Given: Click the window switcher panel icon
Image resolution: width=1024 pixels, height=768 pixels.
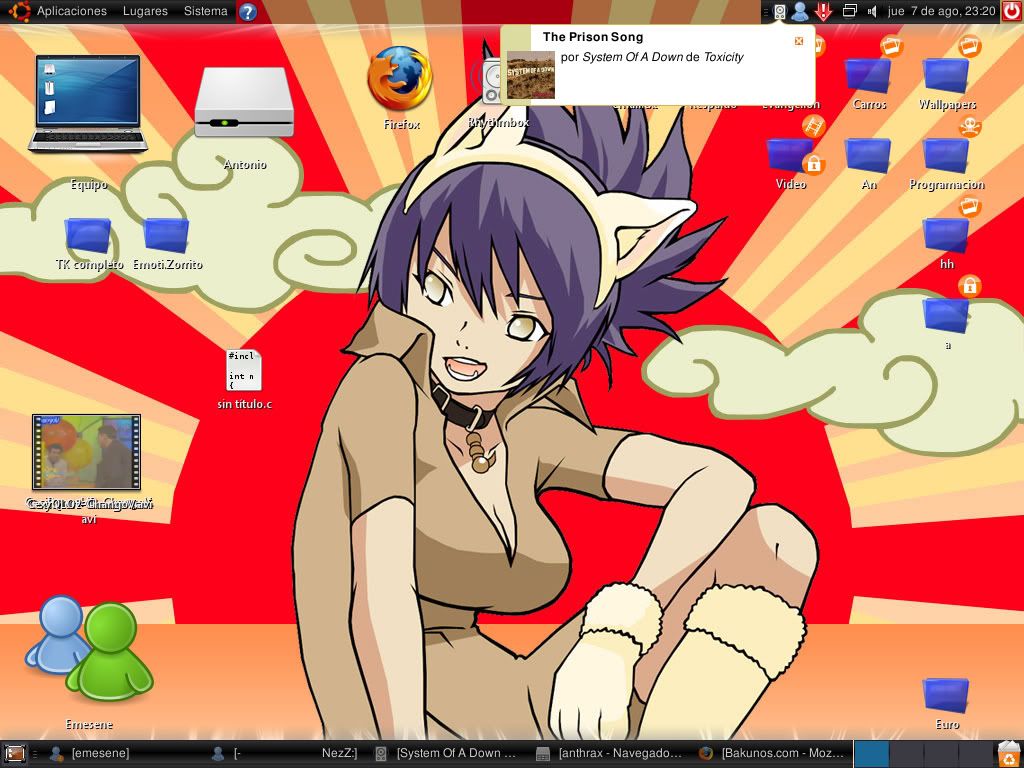Looking at the screenshot, I should pos(849,11).
